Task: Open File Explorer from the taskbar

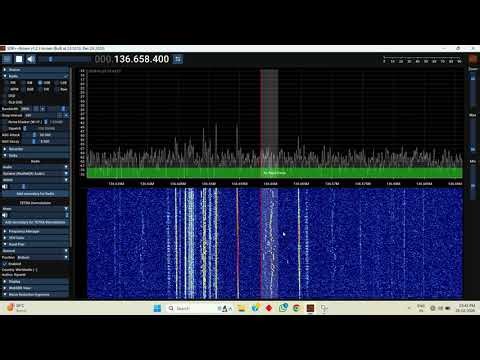Action: 241,308
